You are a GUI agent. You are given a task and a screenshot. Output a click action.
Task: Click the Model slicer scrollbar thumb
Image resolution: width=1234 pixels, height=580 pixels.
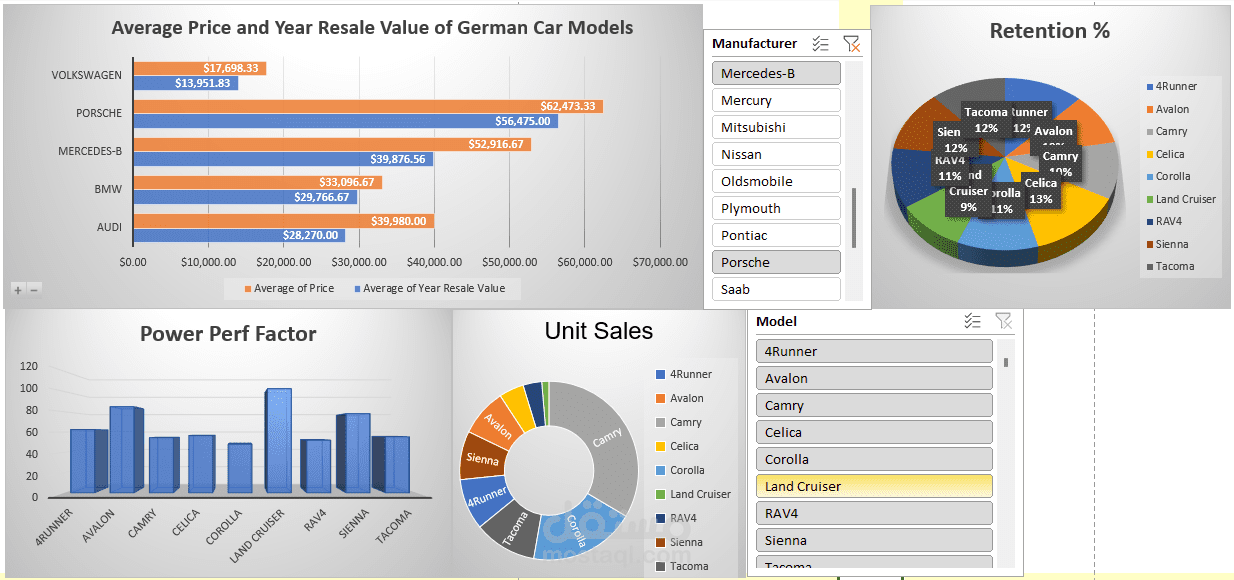(x=1006, y=362)
